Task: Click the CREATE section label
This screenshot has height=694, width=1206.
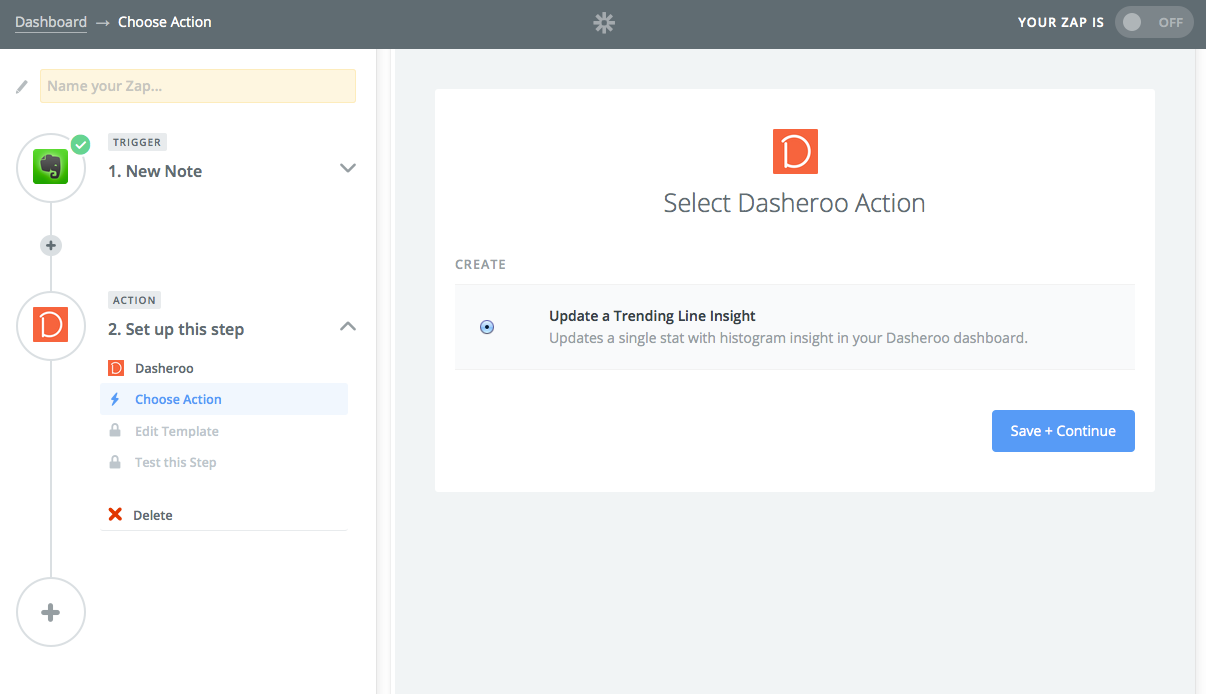Action: pyautogui.click(x=480, y=265)
